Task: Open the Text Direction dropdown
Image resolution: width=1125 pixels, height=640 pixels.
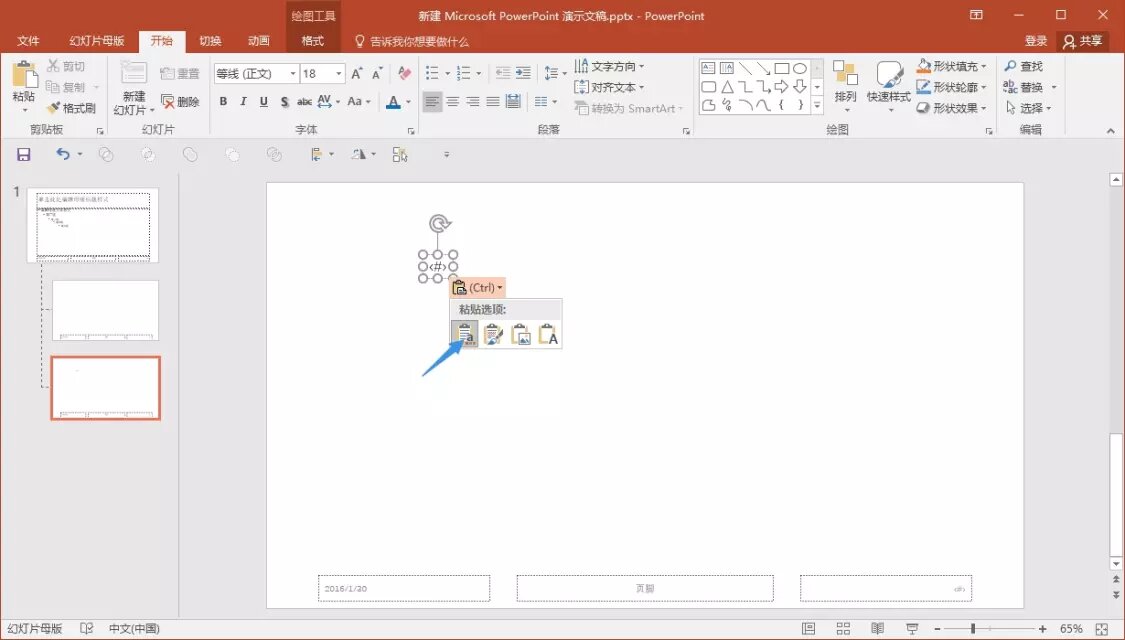Action: [609, 66]
